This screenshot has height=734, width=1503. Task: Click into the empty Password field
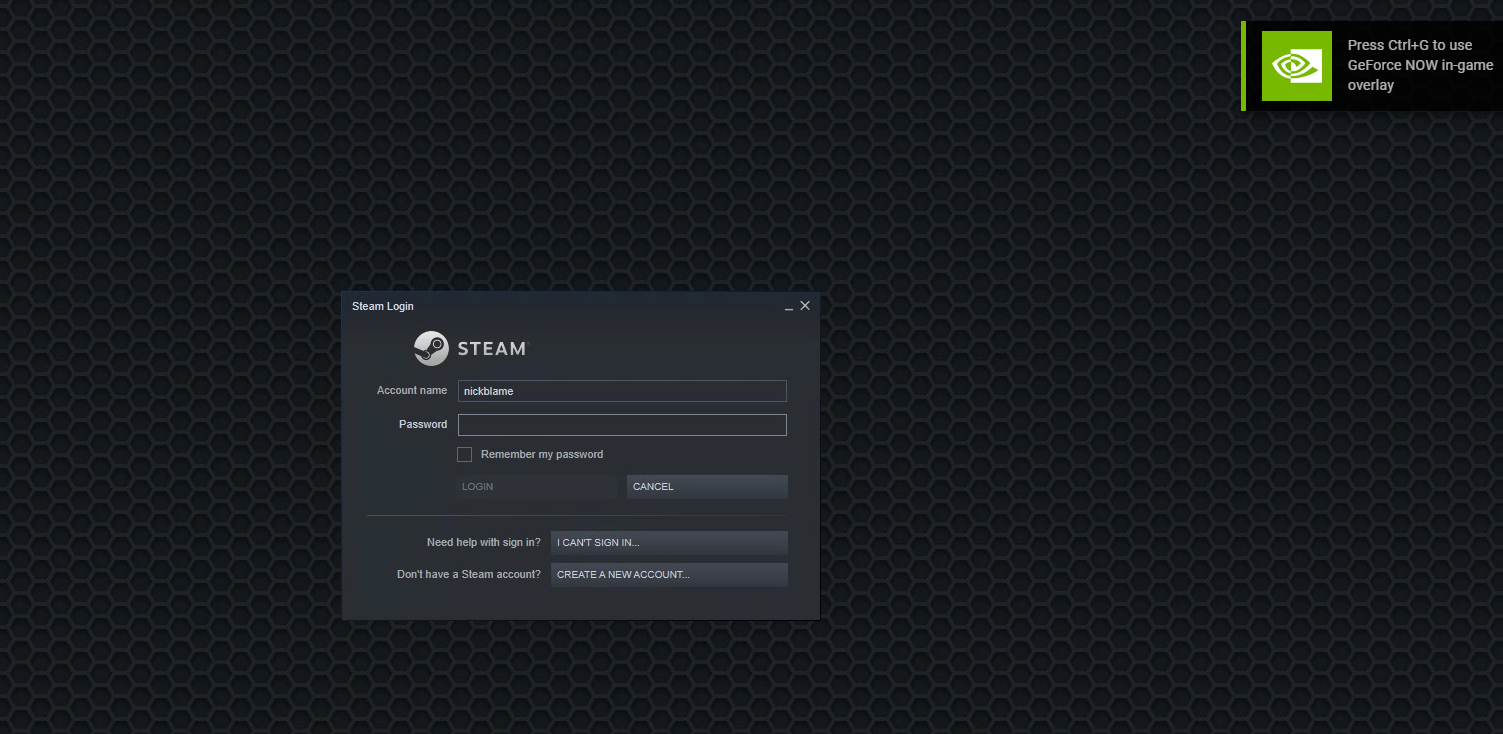click(x=622, y=425)
